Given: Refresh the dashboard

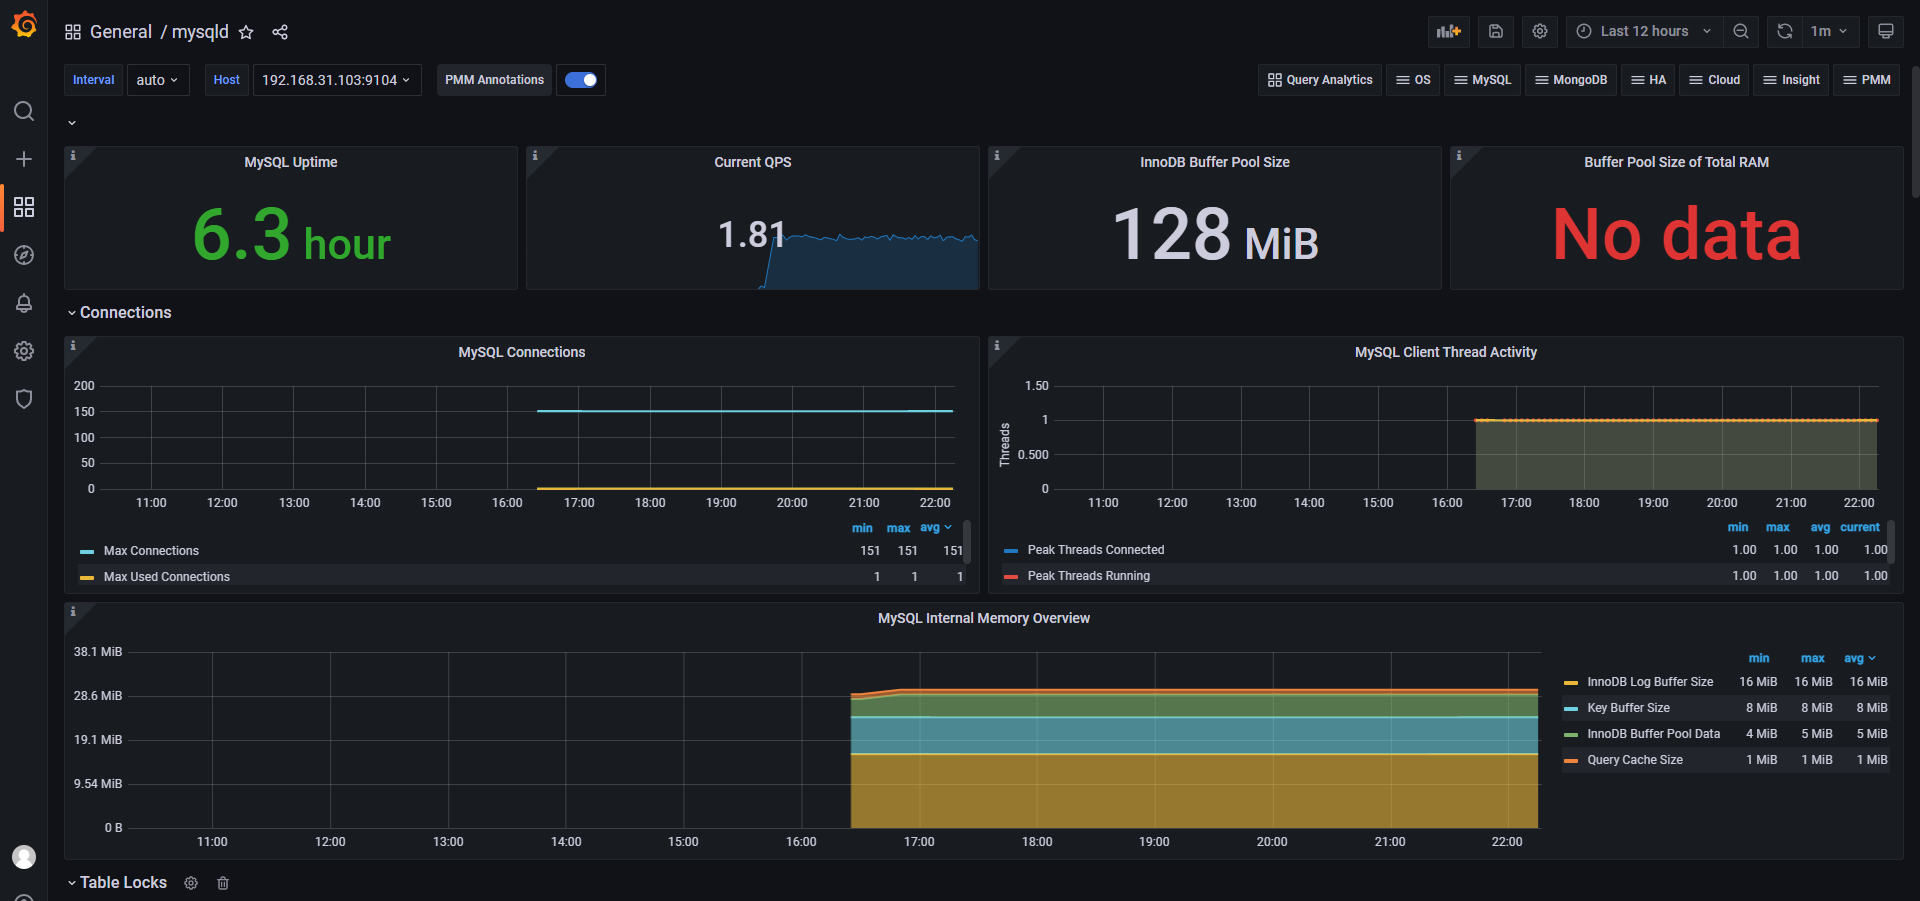Looking at the screenshot, I should click(x=1785, y=31).
